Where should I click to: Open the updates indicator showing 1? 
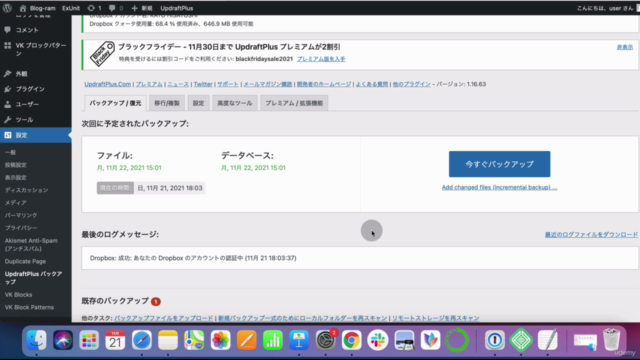pos(94,8)
